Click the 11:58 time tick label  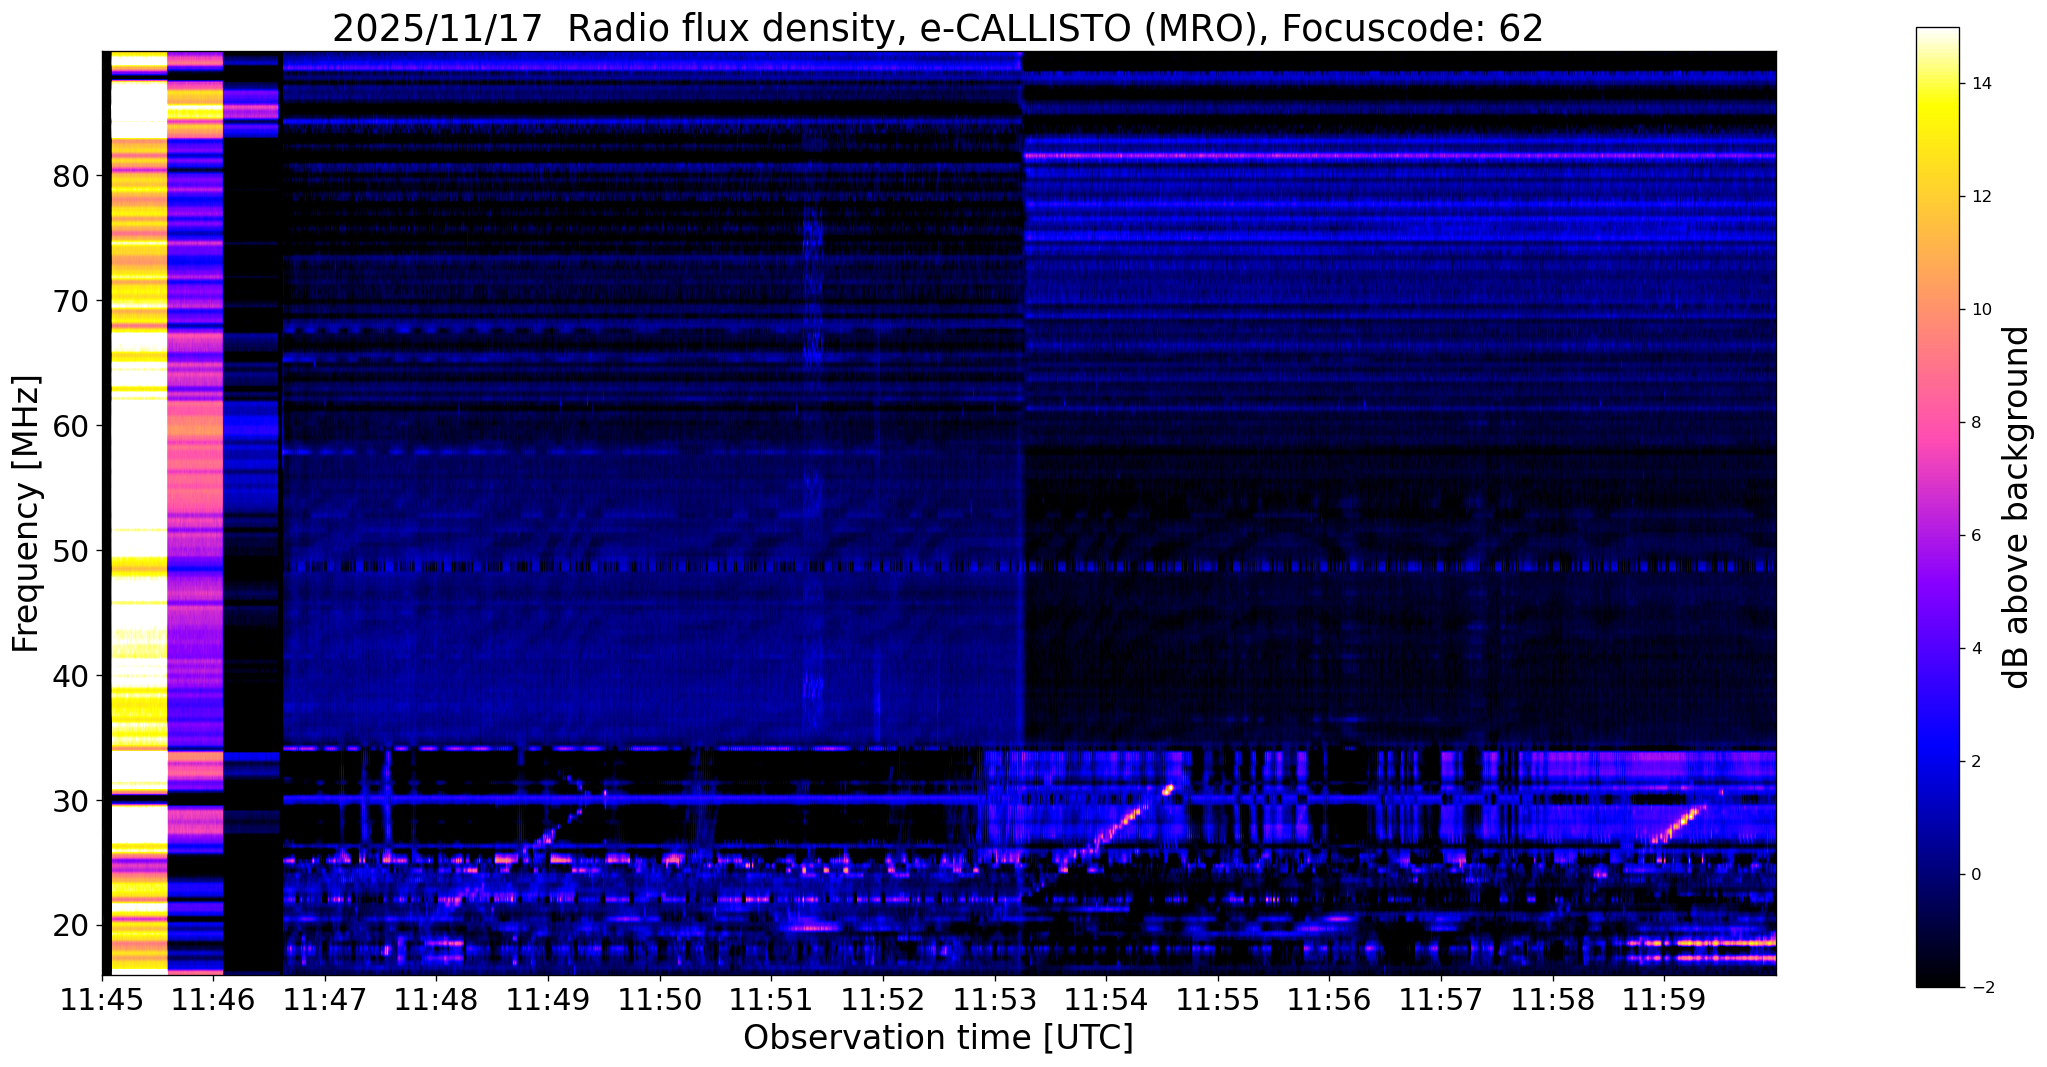tap(1552, 1000)
